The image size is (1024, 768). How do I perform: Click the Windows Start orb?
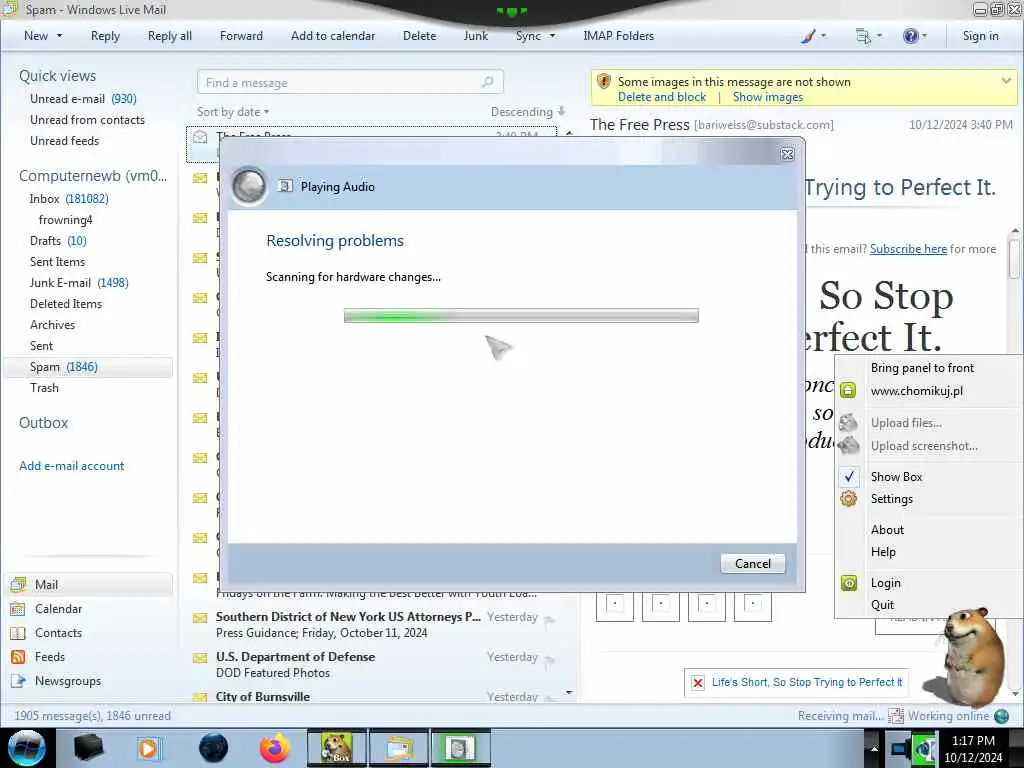pyautogui.click(x=27, y=748)
